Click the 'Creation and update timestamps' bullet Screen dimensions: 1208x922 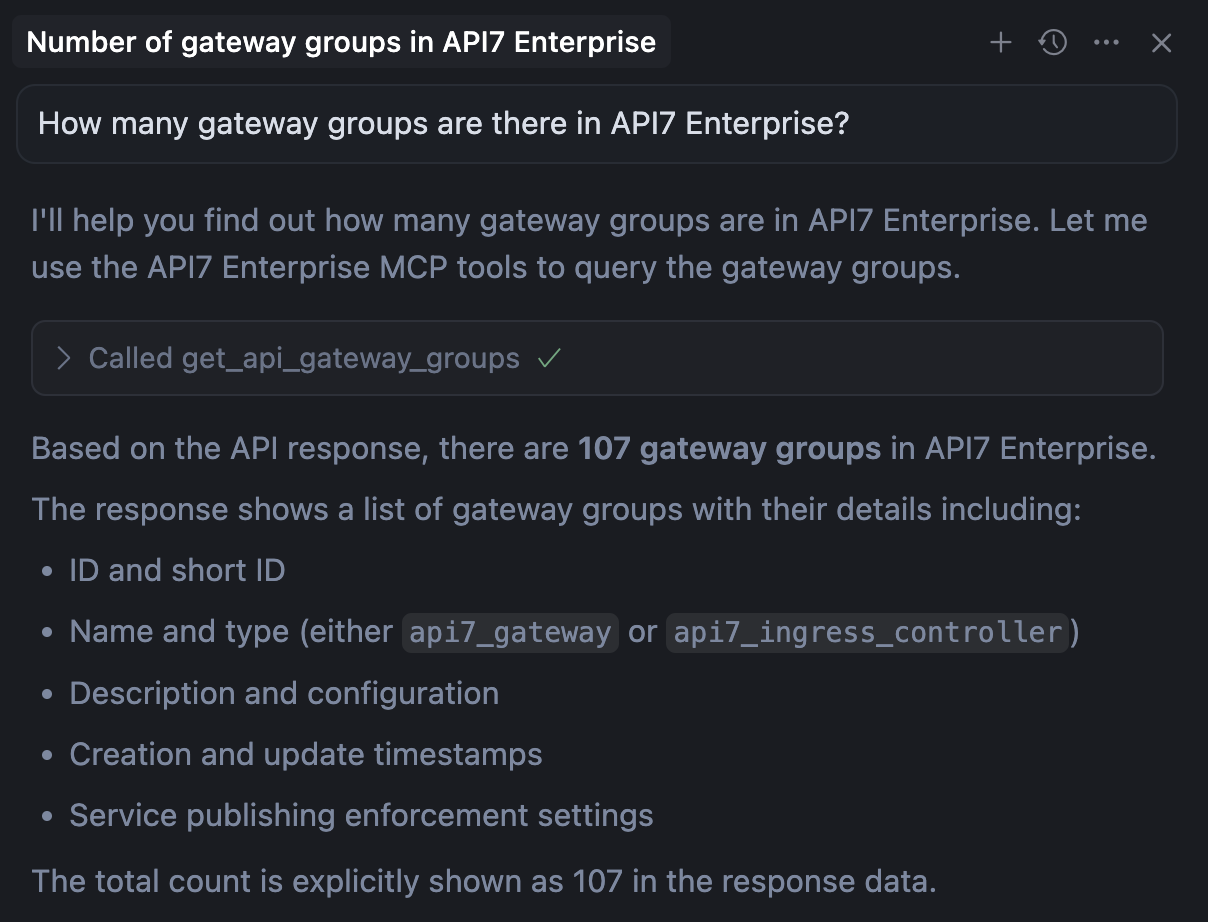tap(306, 754)
